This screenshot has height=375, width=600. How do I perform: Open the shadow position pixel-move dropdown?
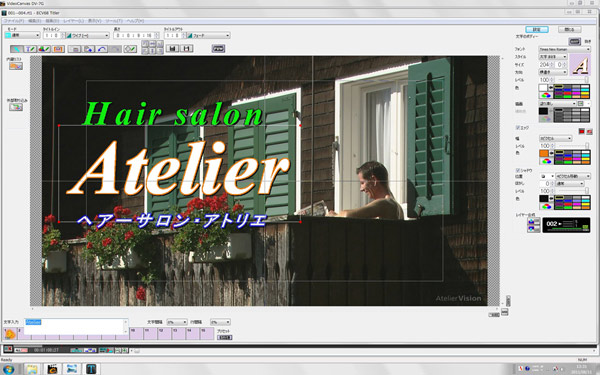click(x=574, y=176)
